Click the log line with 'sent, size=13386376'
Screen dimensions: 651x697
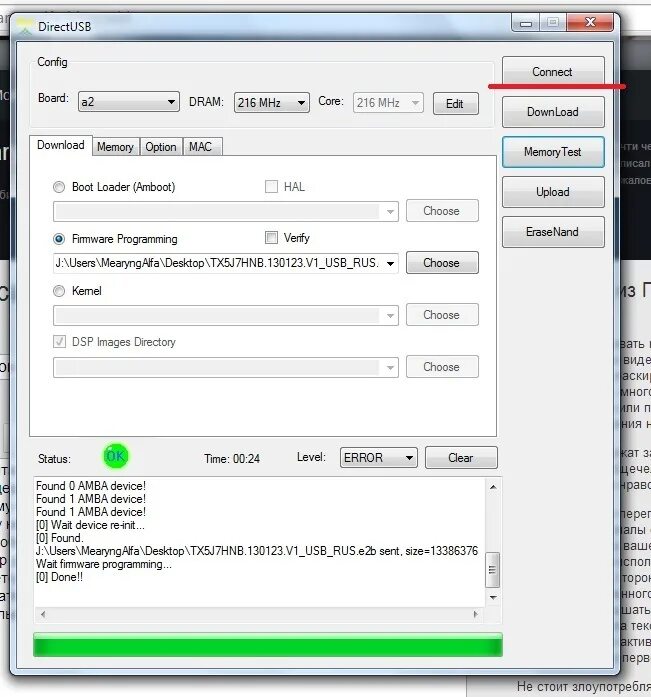(x=257, y=551)
